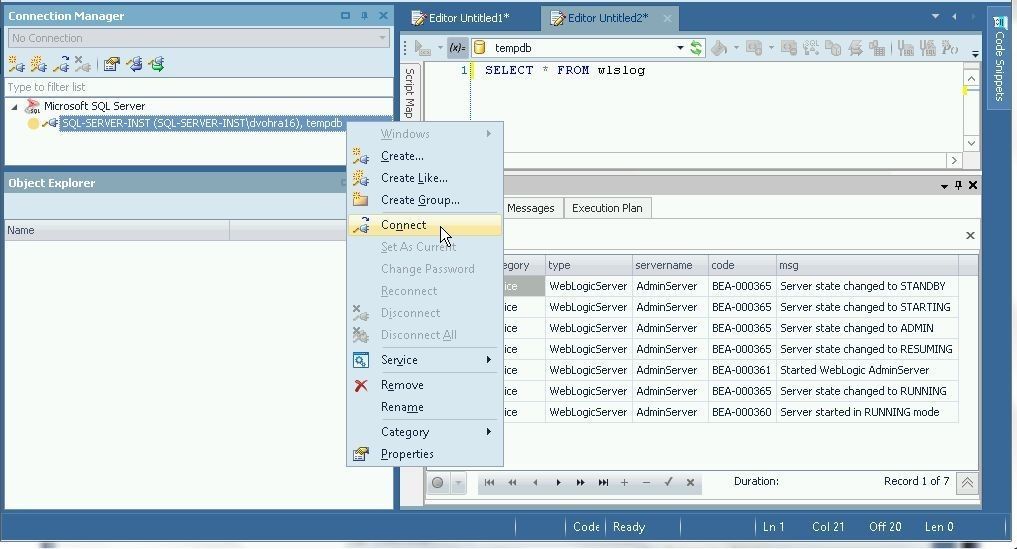
Task: Toggle the (x)= variables button in editor toolbar
Action: [x=456, y=48]
